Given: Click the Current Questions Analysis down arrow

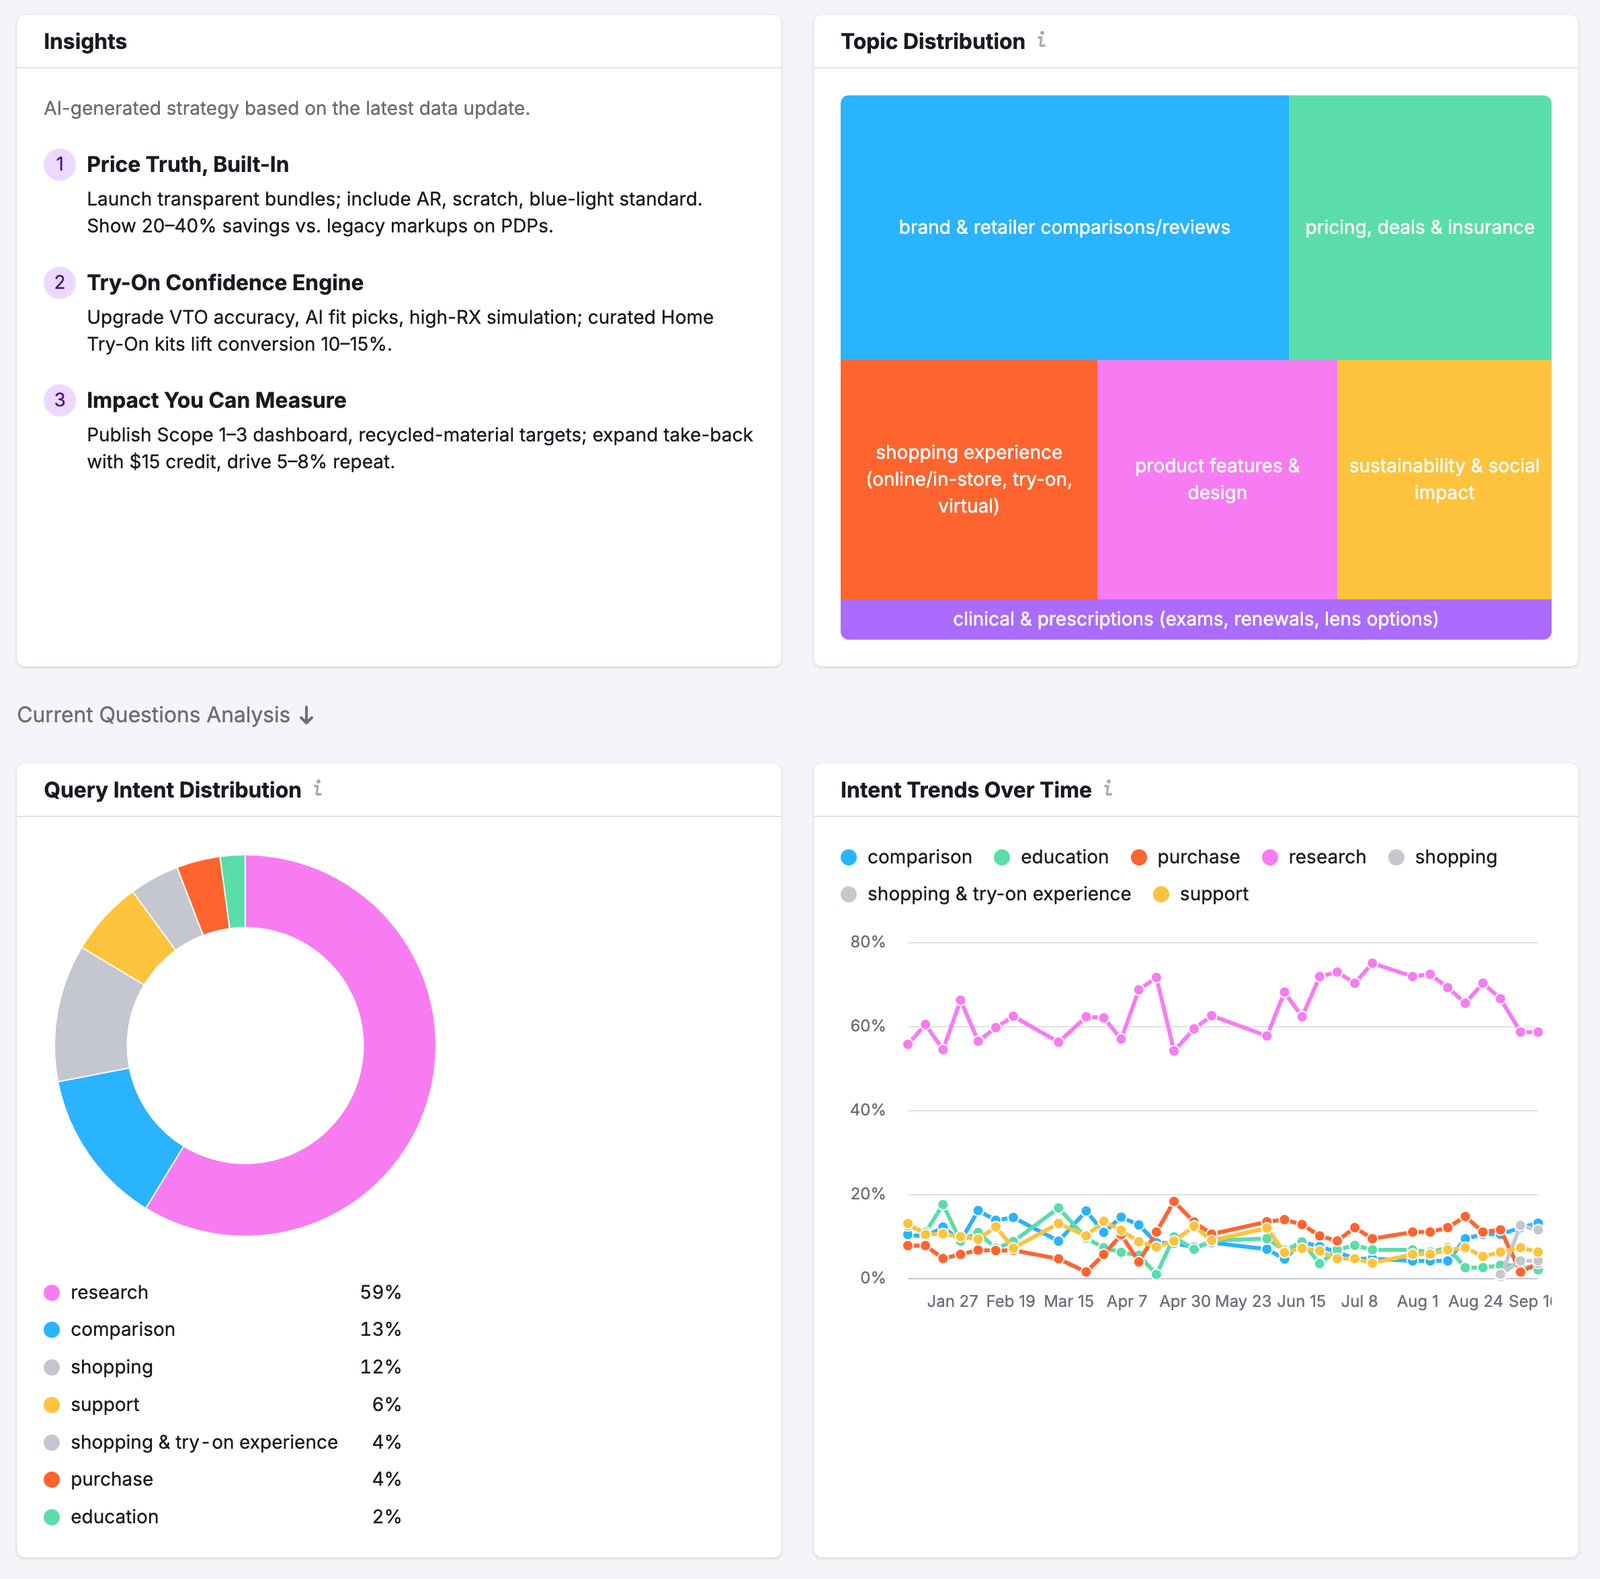Looking at the screenshot, I should tap(306, 715).
